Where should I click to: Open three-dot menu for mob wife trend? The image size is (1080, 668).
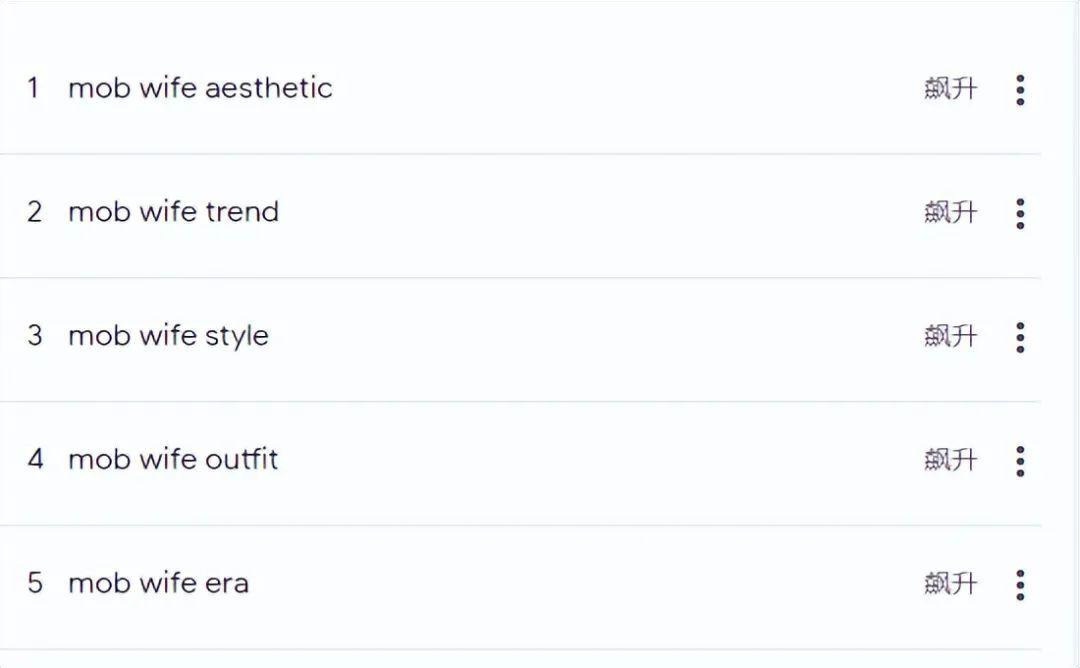[1020, 213]
